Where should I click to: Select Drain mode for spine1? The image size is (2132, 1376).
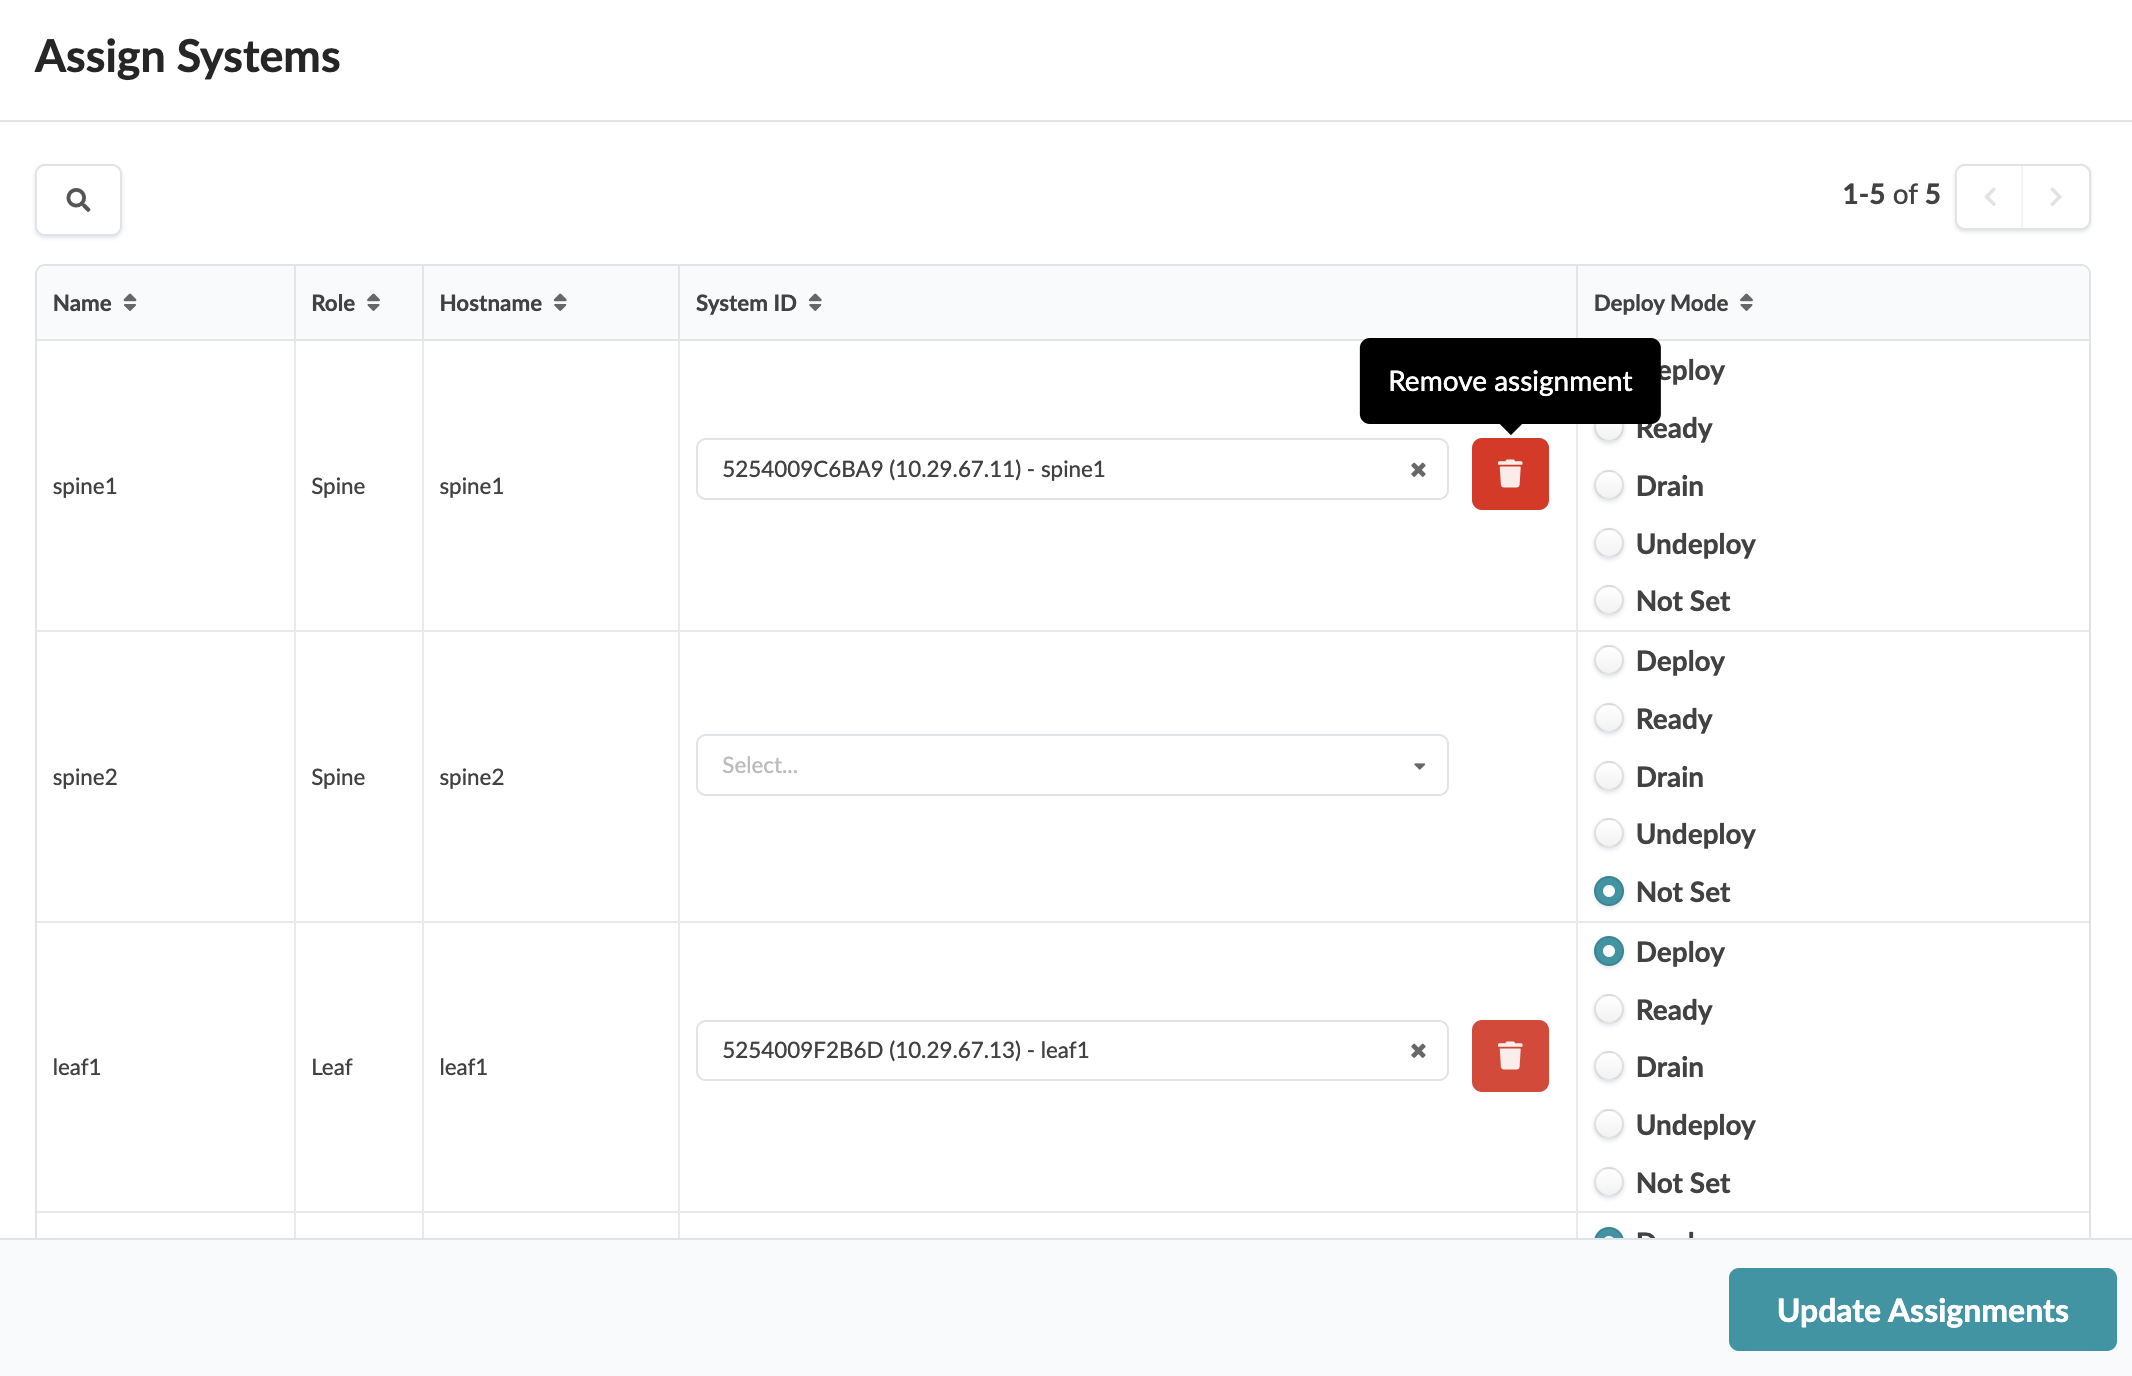pos(1608,485)
